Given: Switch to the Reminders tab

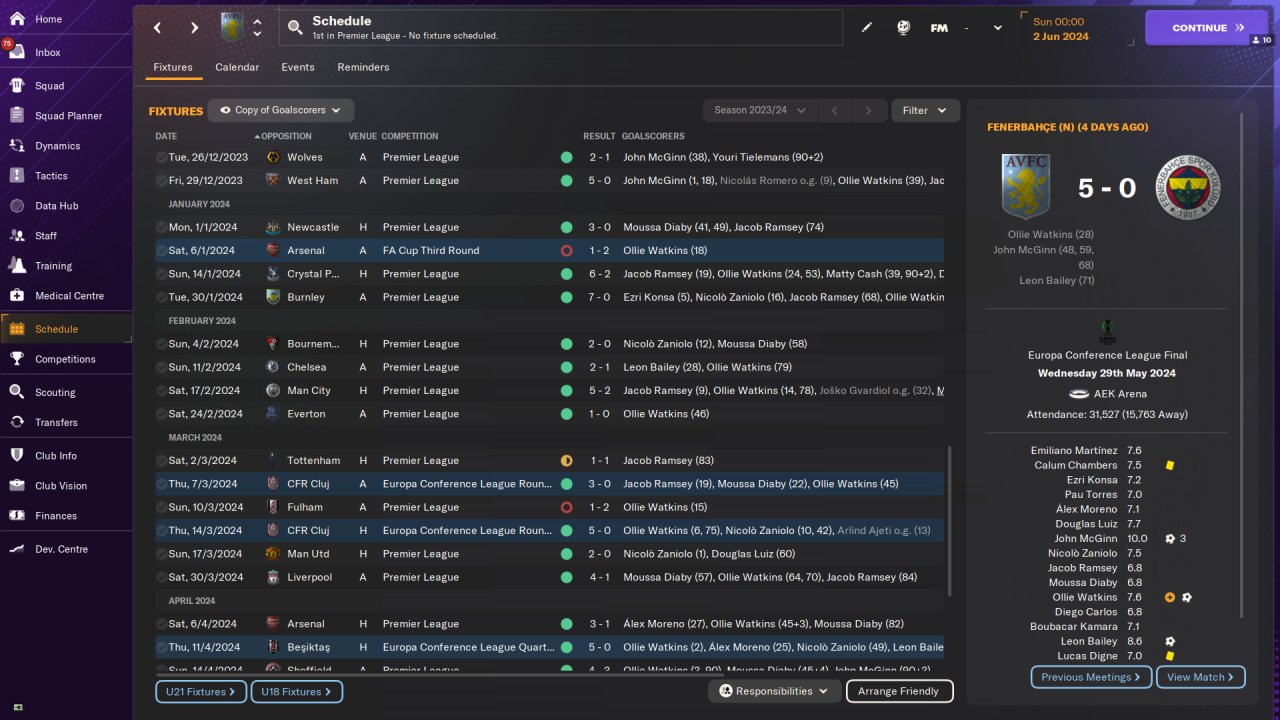Looking at the screenshot, I should (363, 67).
